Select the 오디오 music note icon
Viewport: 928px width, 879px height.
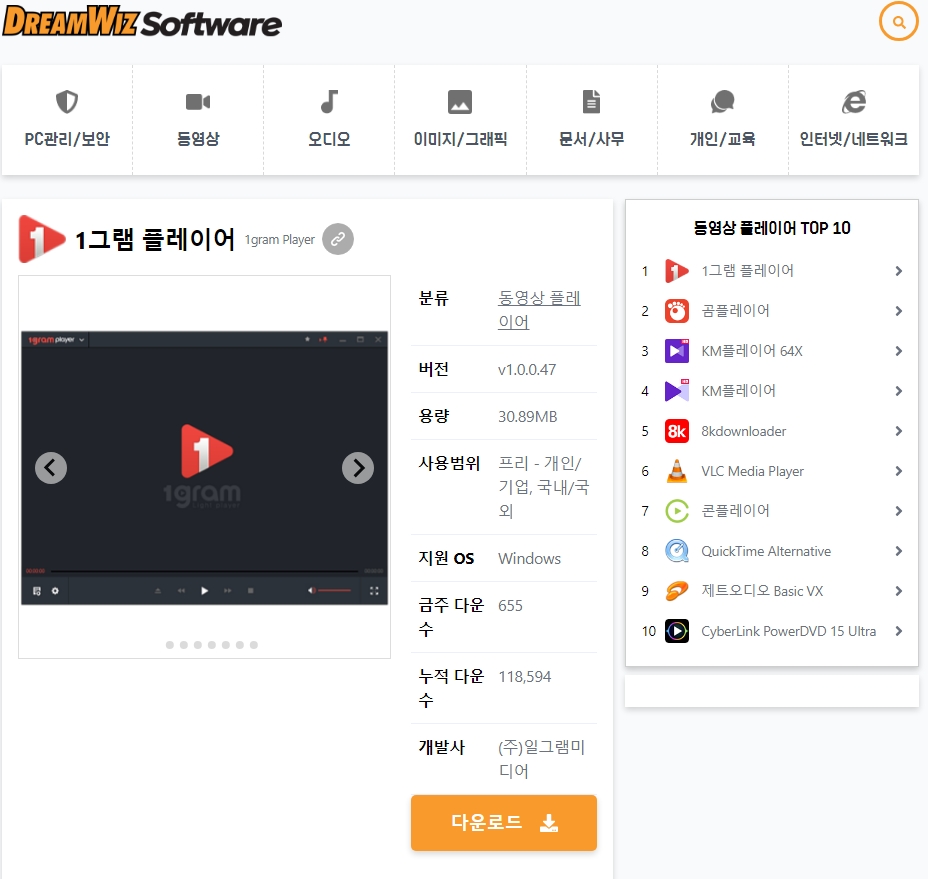click(329, 101)
